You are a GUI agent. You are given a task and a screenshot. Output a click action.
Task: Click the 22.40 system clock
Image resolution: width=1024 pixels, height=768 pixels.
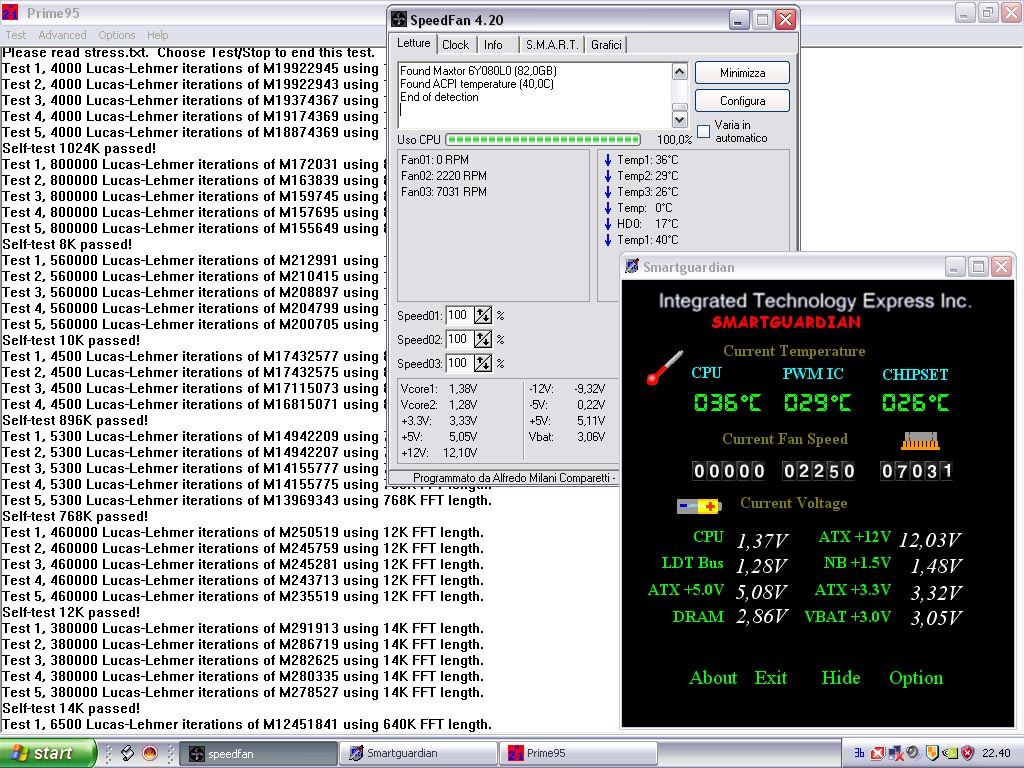click(x=996, y=753)
